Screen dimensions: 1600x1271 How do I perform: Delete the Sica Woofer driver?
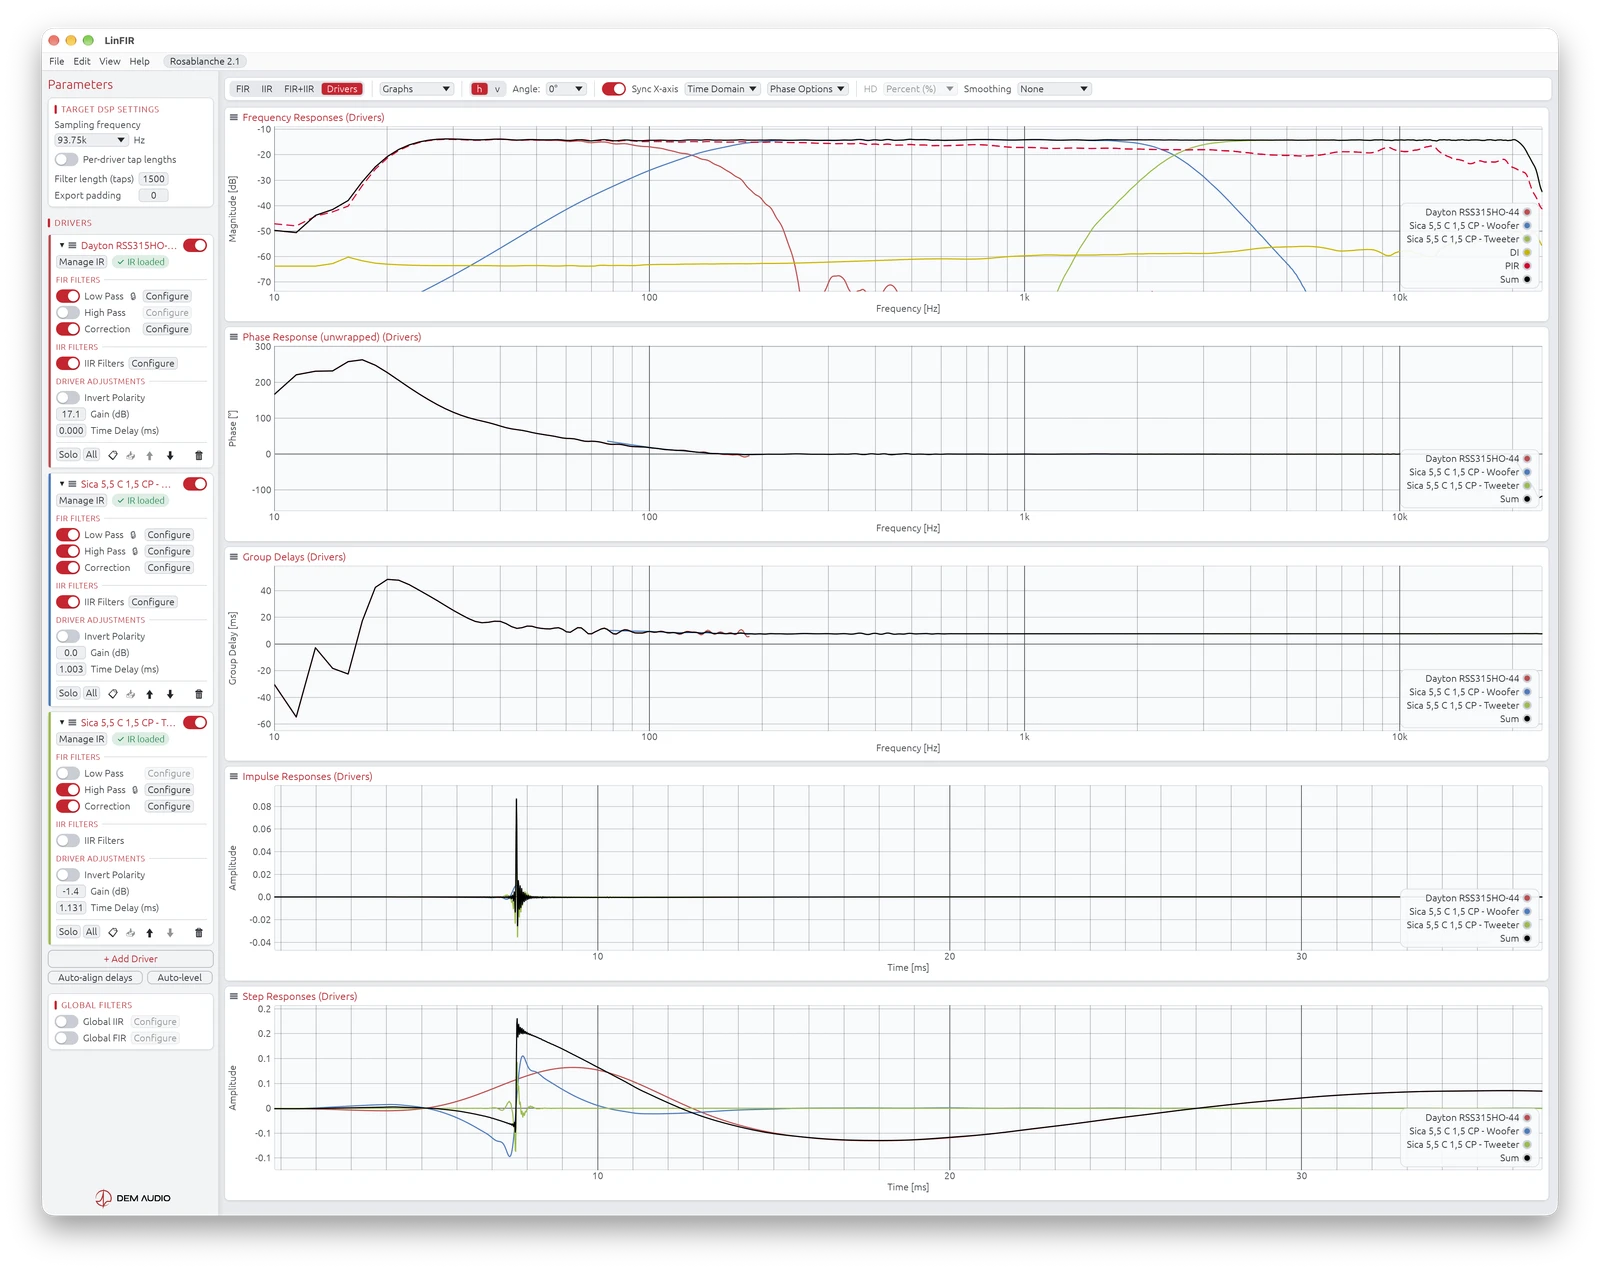coord(198,694)
